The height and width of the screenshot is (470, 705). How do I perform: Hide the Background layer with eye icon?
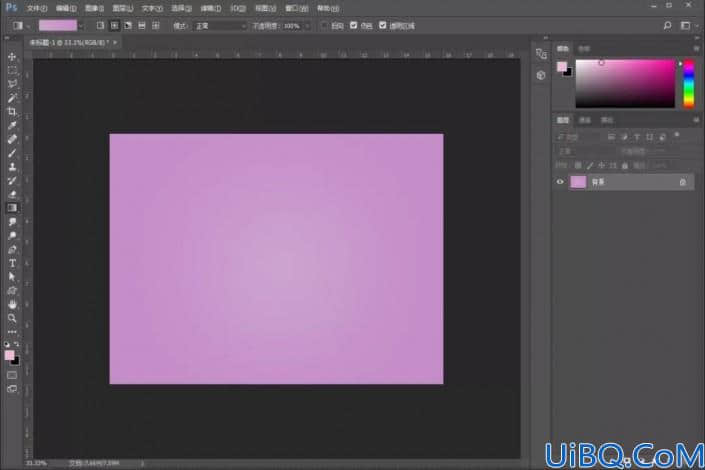click(560, 182)
